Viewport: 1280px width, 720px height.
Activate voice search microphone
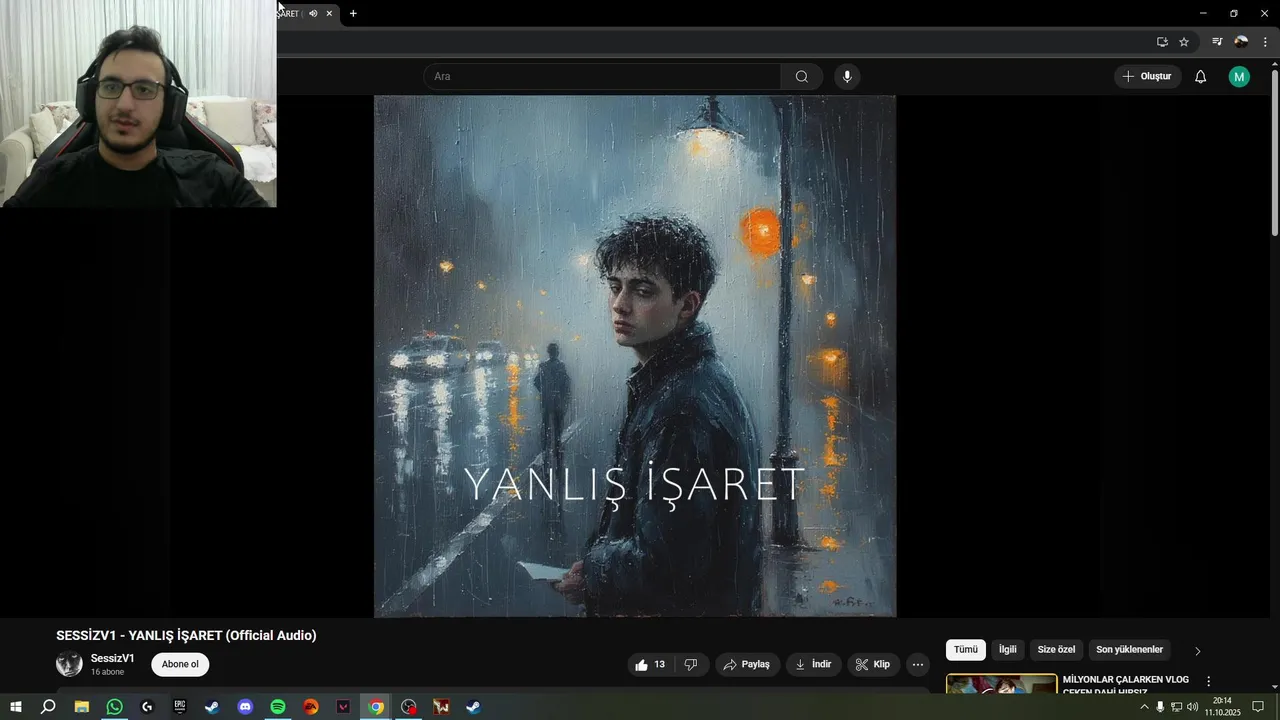click(x=847, y=77)
